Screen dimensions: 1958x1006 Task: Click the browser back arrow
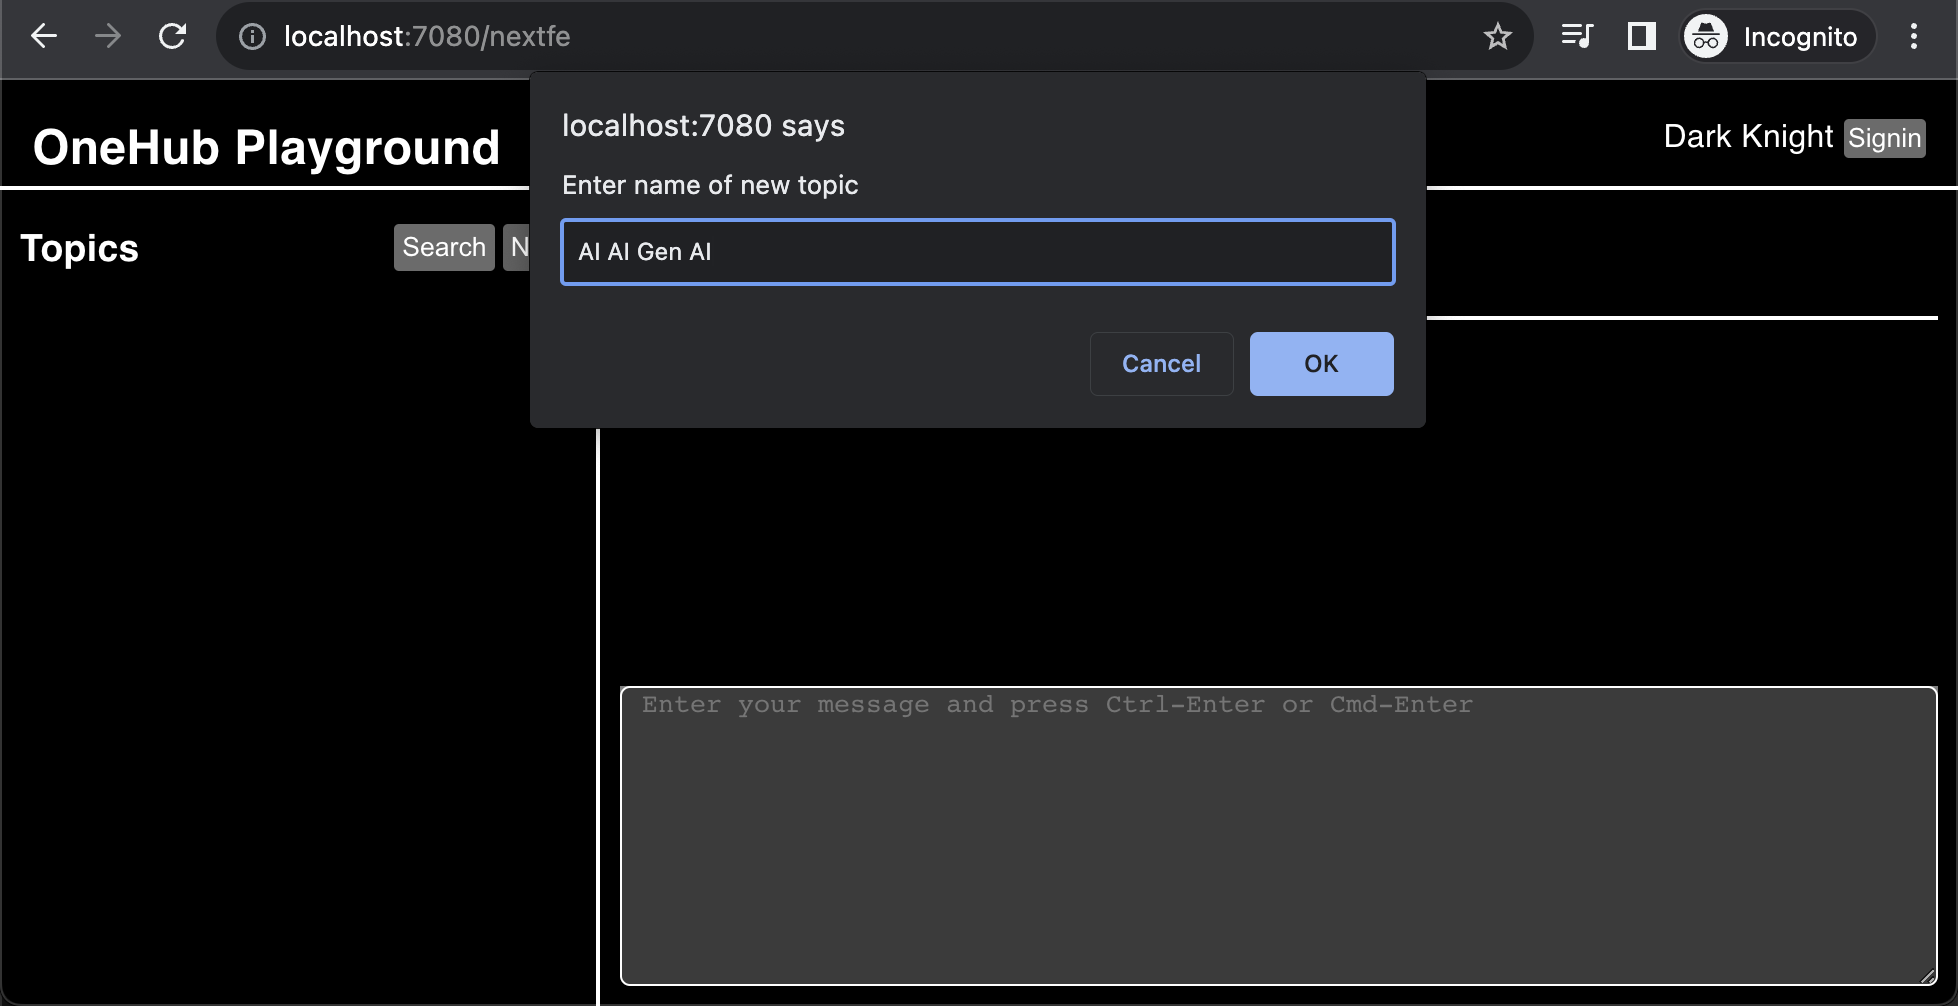[x=44, y=37]
